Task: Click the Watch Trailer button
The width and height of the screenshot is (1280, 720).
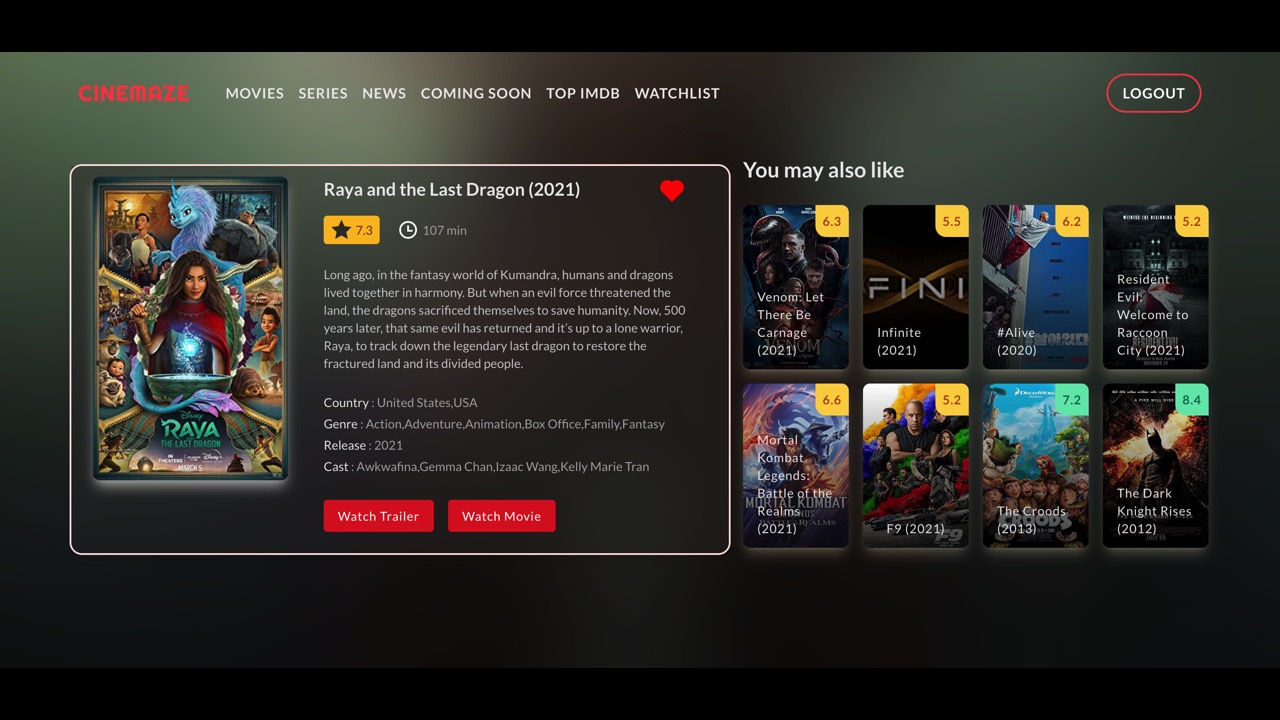Action: pyautogui.click(x=378, y=516)
